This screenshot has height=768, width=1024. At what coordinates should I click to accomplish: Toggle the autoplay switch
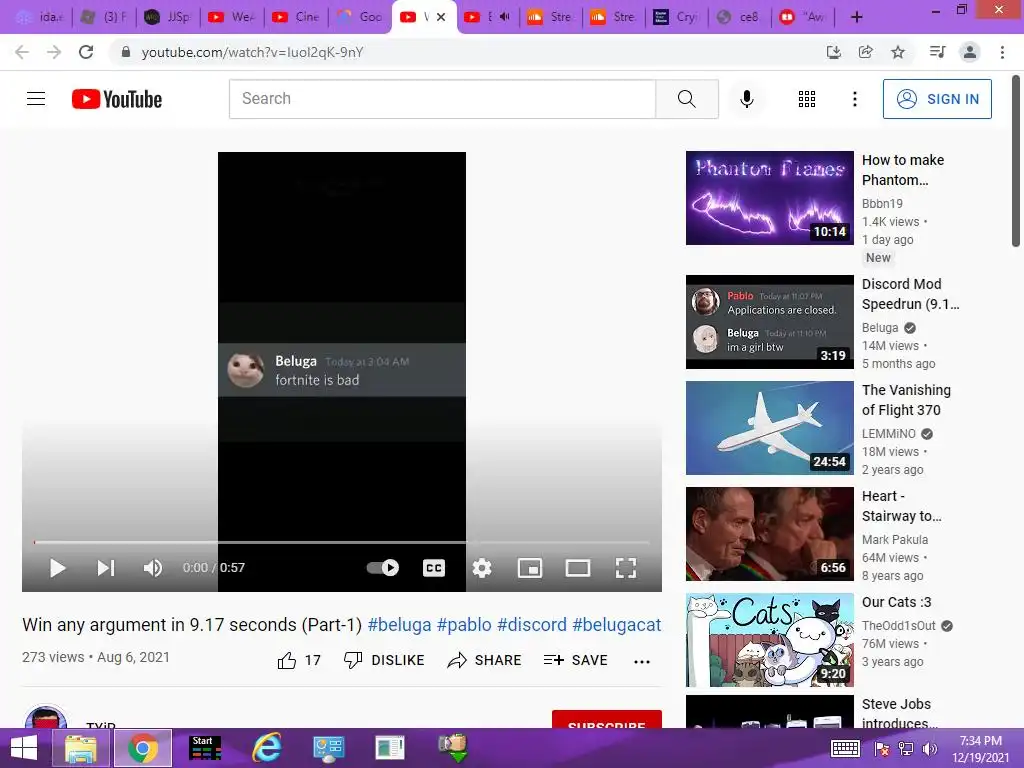tap(383, 568)
